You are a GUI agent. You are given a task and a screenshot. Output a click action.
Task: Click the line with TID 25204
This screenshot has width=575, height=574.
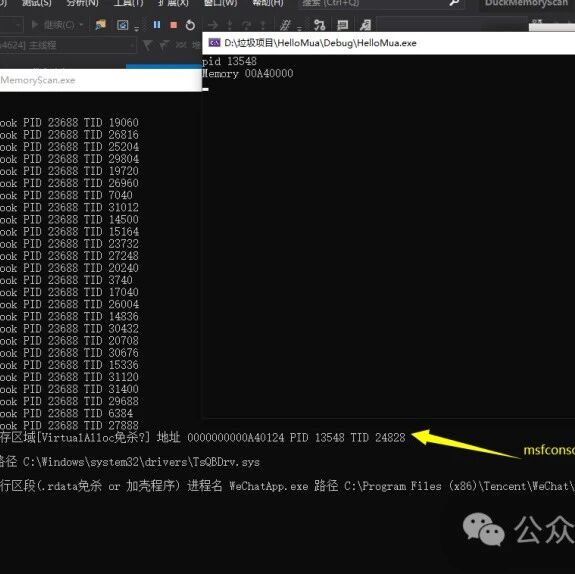[x=69, y=147]
